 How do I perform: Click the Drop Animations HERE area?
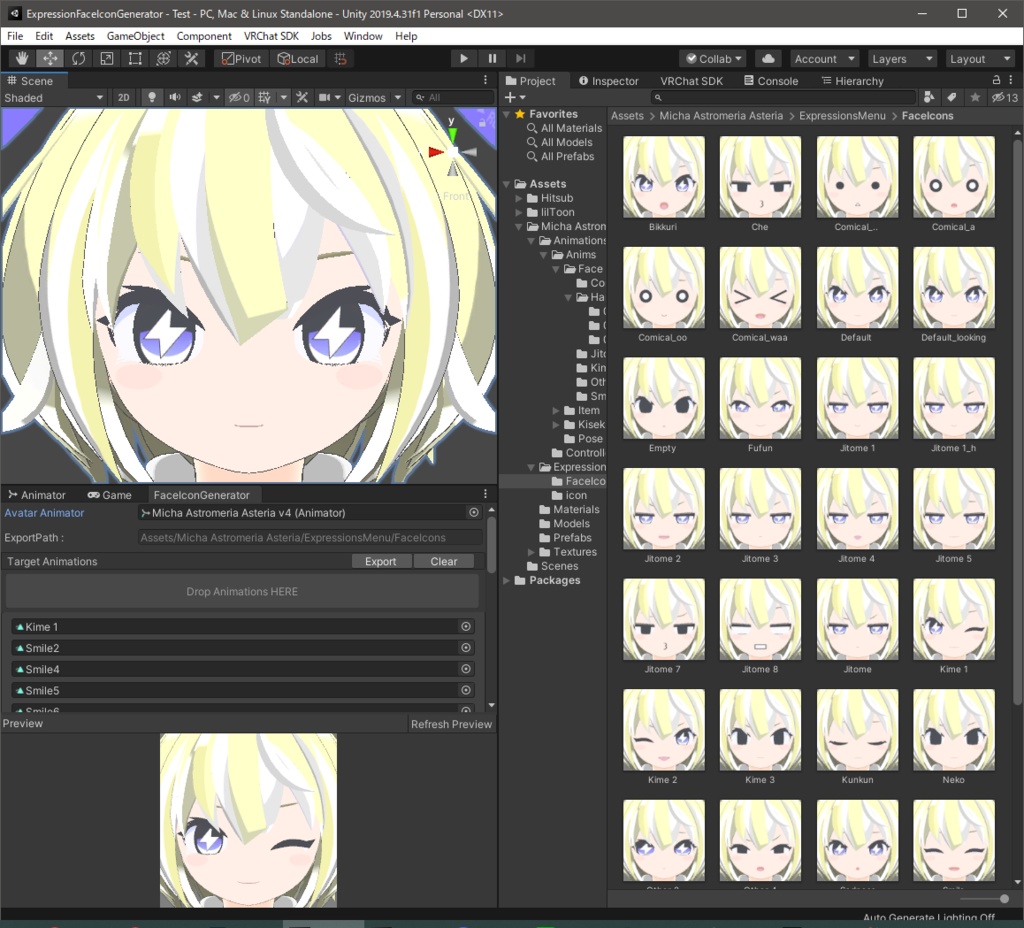tap(242, 591)
